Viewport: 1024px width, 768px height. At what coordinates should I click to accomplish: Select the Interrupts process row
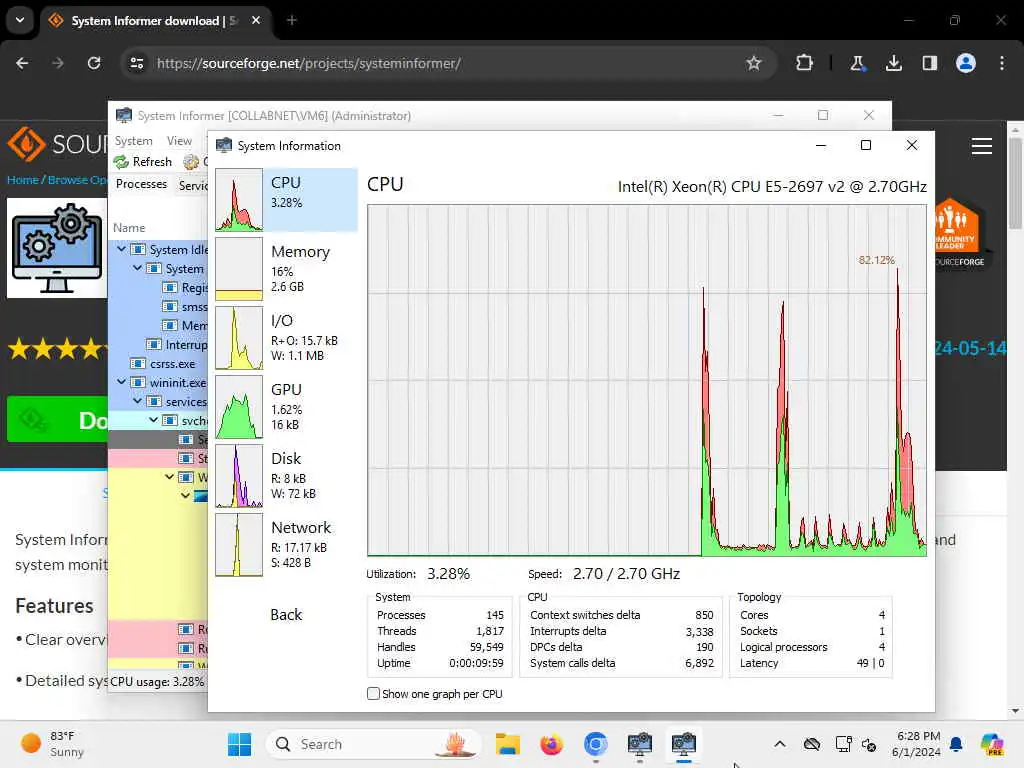pos(158,344)
